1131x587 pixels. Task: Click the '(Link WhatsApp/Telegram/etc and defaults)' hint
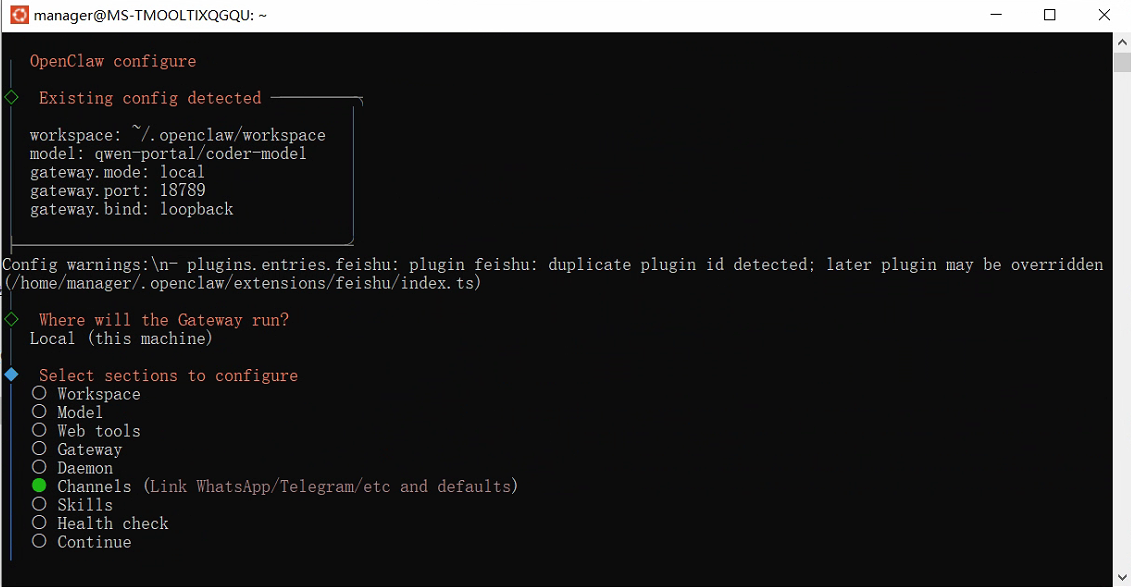pos(330,486)
